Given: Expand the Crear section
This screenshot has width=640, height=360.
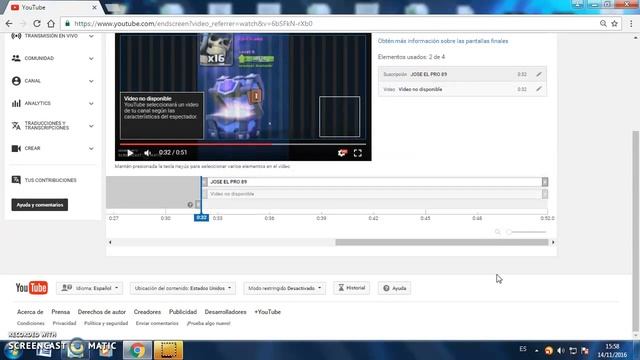Looking at the screenshot, I should (91, 148).
